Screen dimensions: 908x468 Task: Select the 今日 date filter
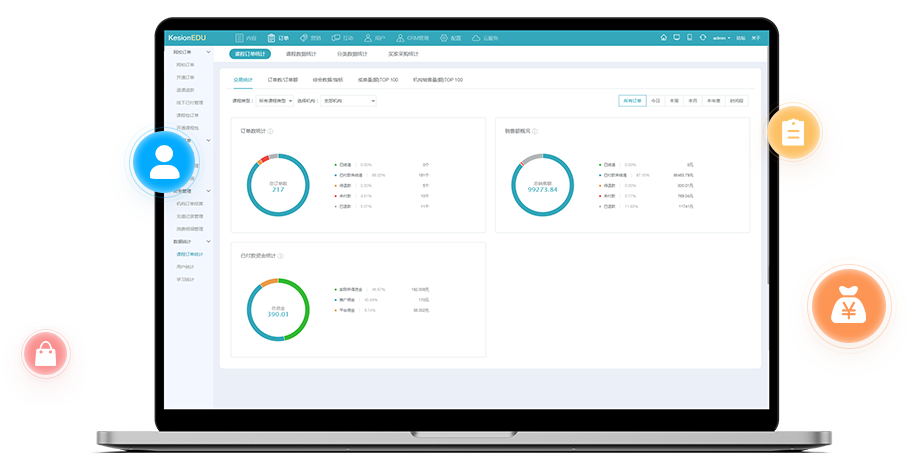(656, 100)
